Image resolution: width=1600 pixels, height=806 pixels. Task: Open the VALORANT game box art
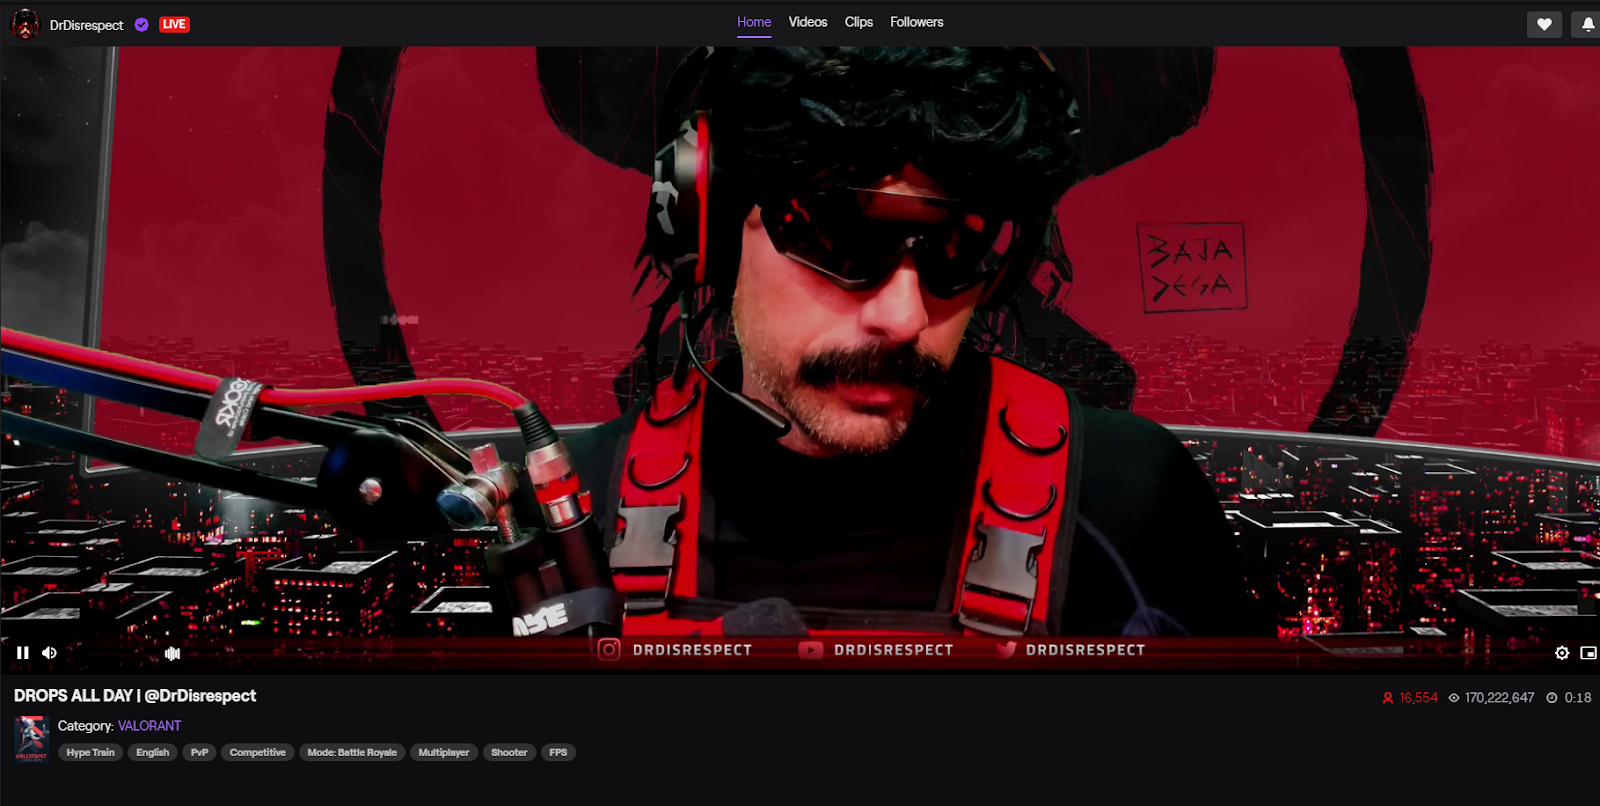point(31,739)
